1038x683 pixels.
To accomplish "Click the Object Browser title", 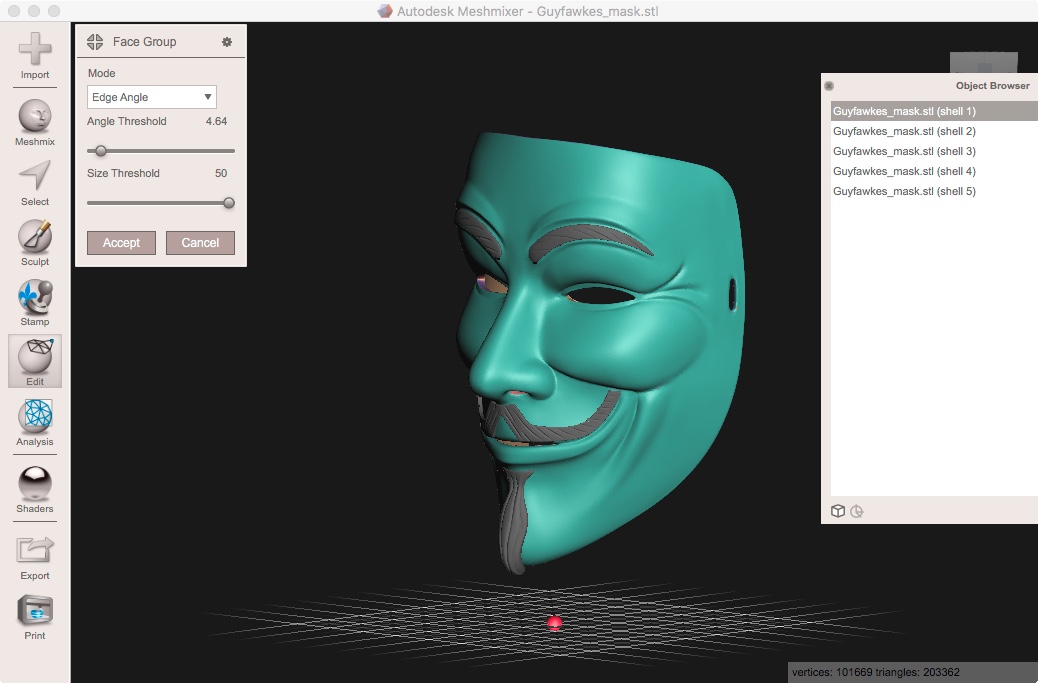I will pyautogui.click(x=992, y=85).
